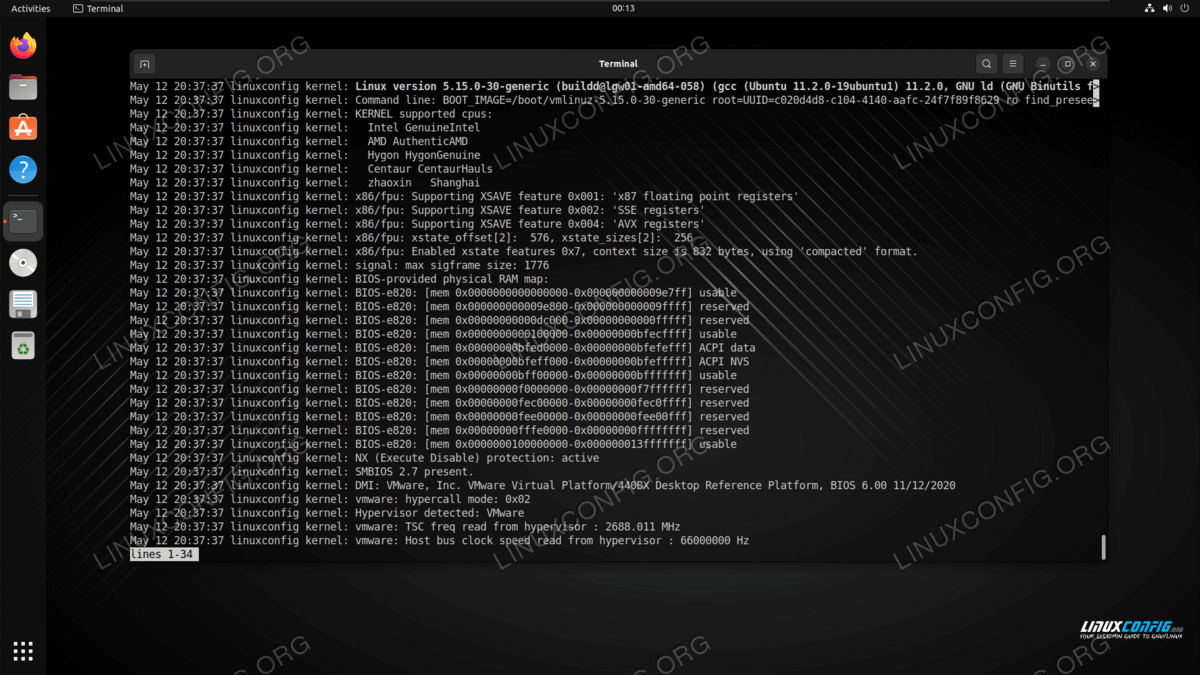Click the BIOS-e820 line with '0x00000000fec00000'
Viewport: 1200px width, 675px height.
coord(439,403)
